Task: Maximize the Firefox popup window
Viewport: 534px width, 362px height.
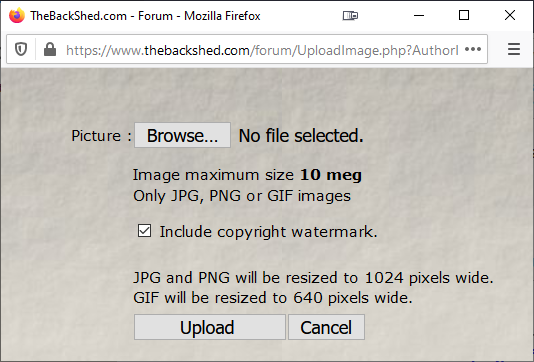Action: tap(464, 15)
